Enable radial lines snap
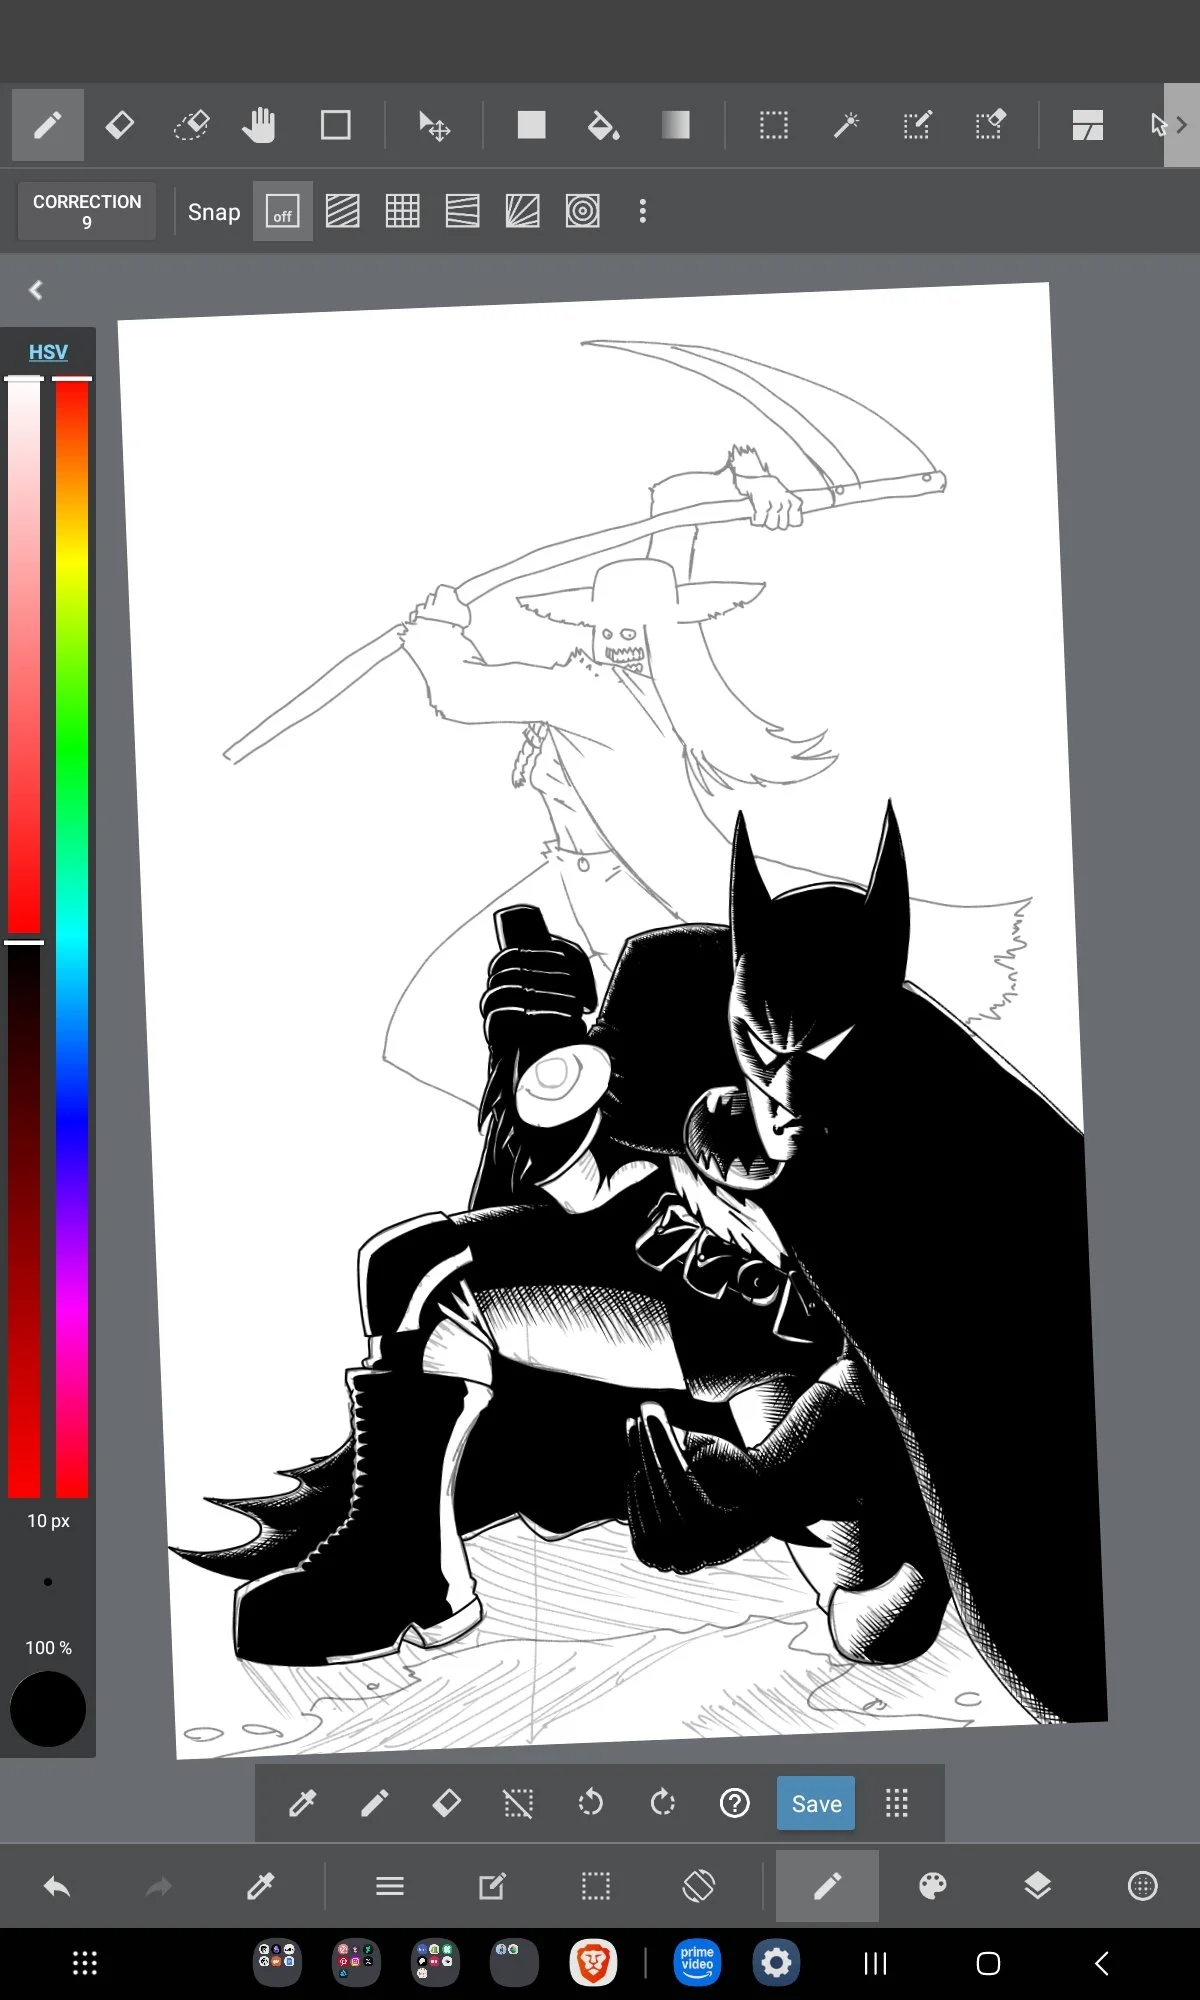The height and width of the screenshot is (2000, 1200). click(x=523, y=211)
